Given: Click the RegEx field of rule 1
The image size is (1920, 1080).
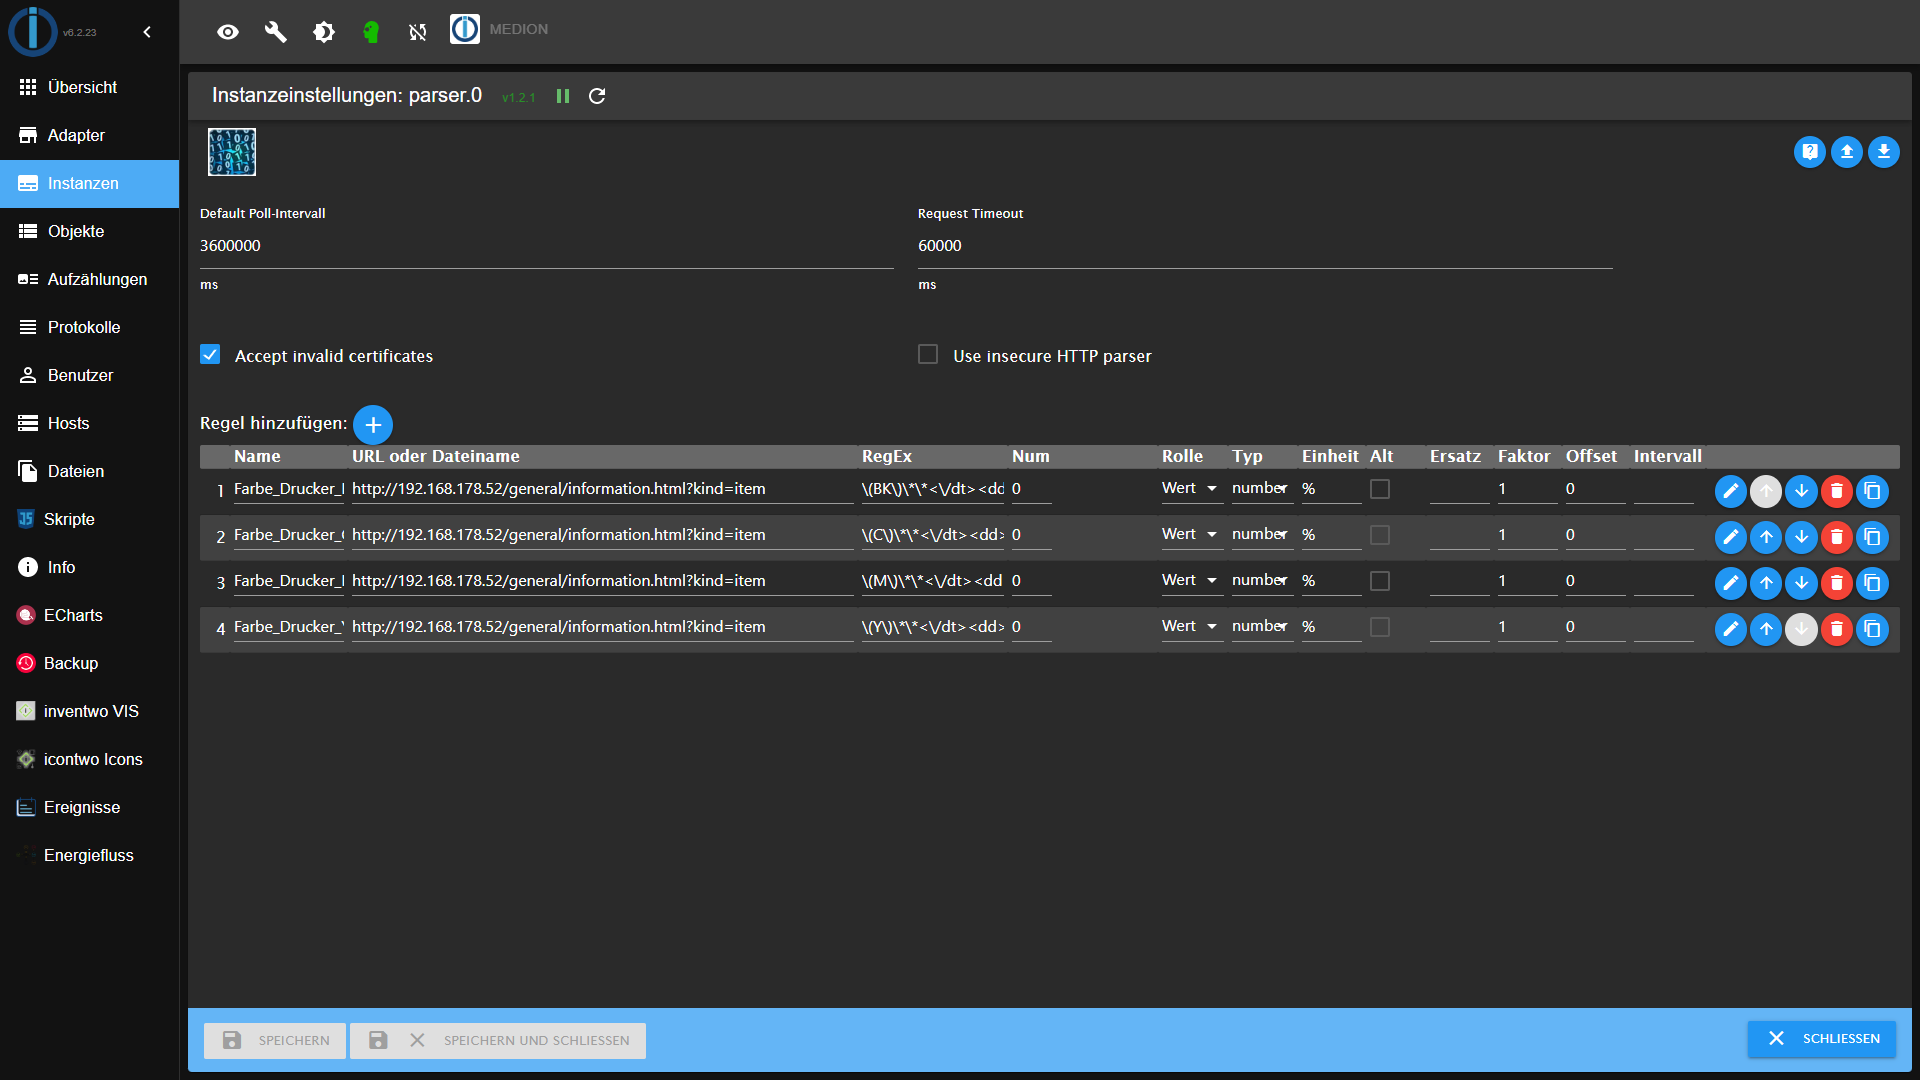Looking at the screenshot, I should (932, 489).
